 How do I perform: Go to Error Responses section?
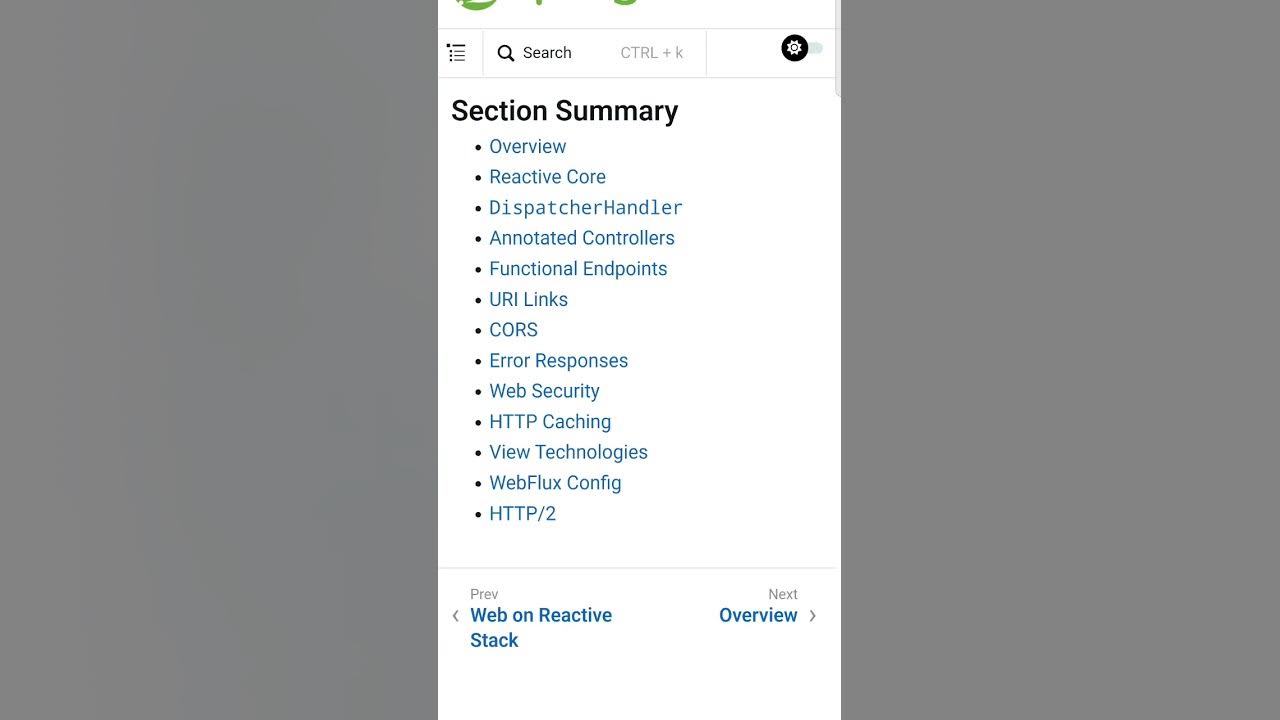tap(558, 361)
